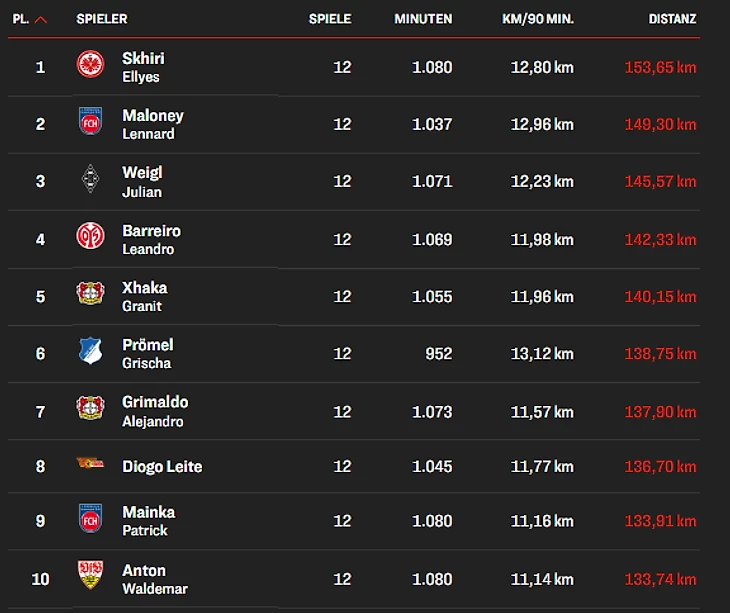Sort table by the Spiele column
This screenshot has height=613, width=730.
(329, 19)
